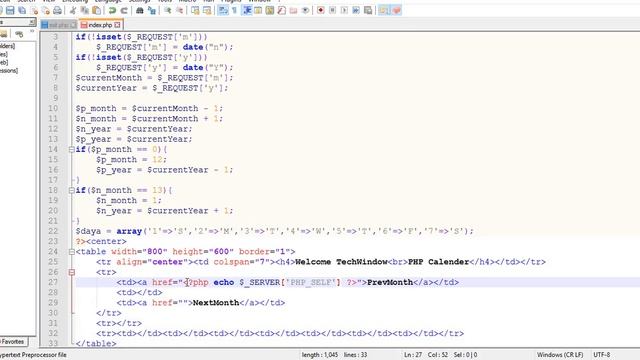Click line number 27 in the margin
Screen dimensions: 640x360
53,282
